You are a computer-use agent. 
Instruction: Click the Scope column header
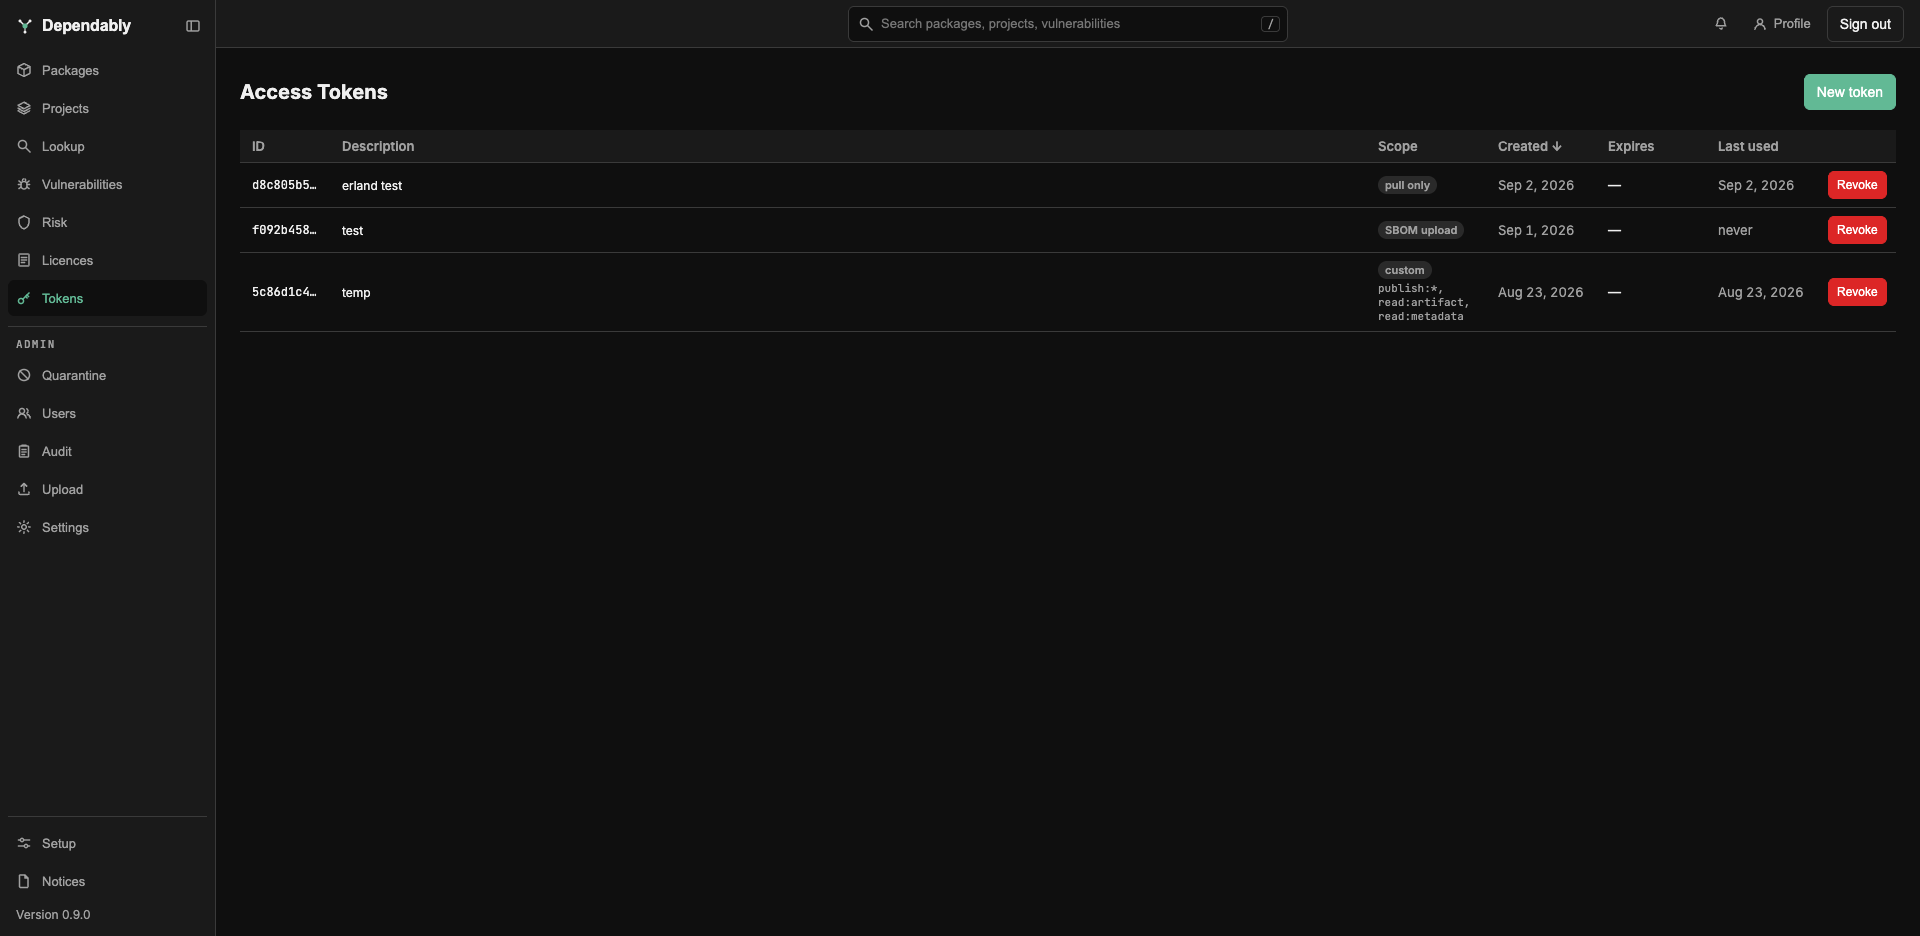tap(1397, 146)
